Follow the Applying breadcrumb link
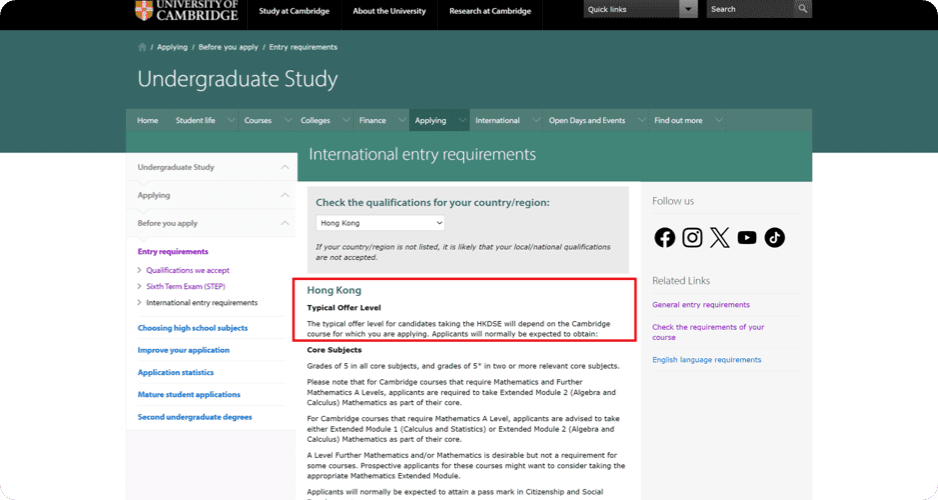The height and width of the screenshot is (500, 938). tap(172, 47)
